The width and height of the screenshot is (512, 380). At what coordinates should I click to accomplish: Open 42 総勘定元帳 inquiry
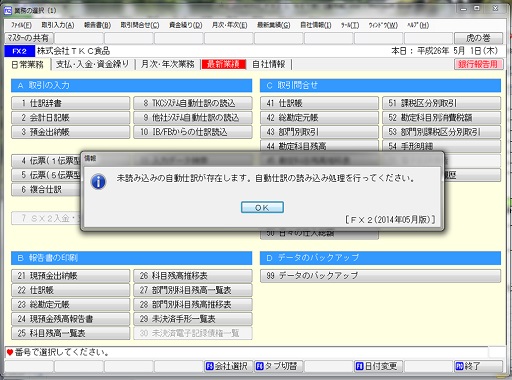(x=319, y=117)
